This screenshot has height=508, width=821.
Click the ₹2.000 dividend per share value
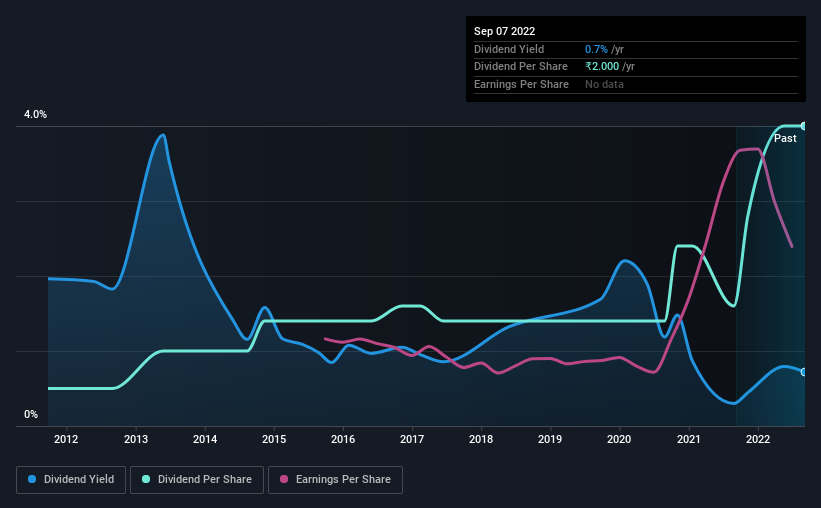[x=602, y=67]
